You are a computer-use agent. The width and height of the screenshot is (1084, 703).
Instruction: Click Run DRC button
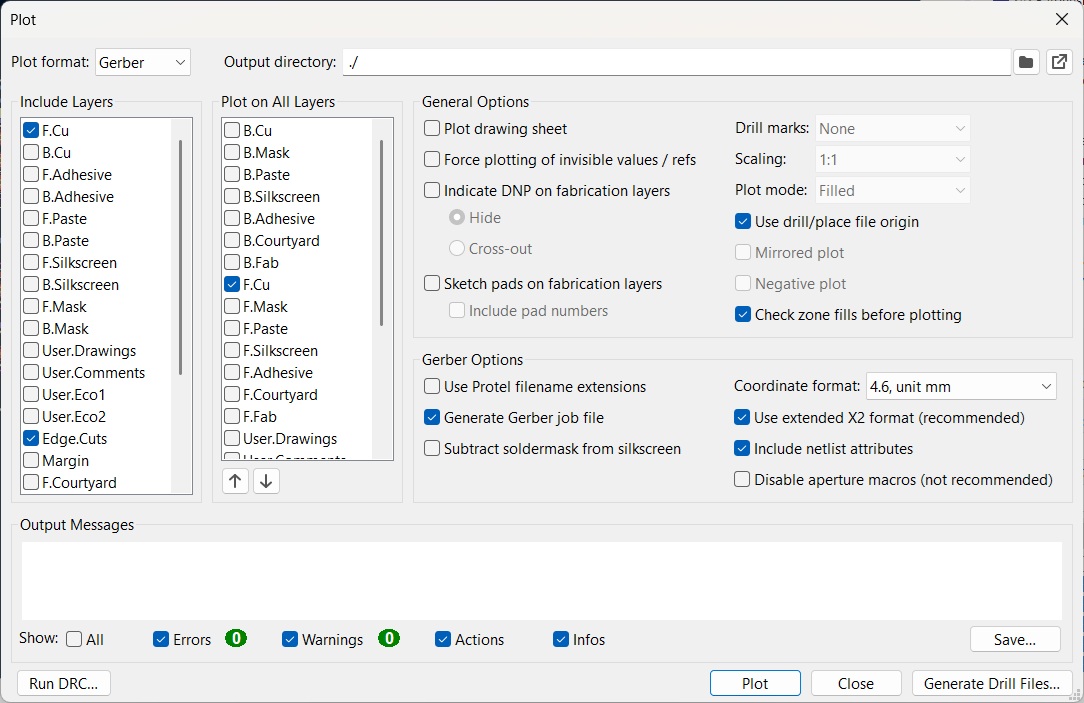pyautogui.click(x=64, y=684)
